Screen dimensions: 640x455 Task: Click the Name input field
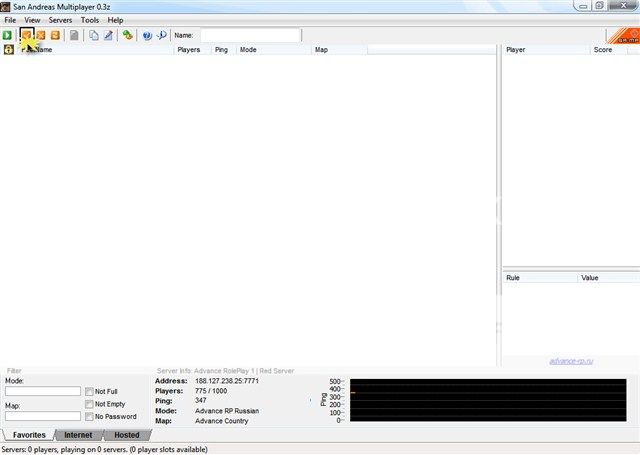(x=248, y=35)
